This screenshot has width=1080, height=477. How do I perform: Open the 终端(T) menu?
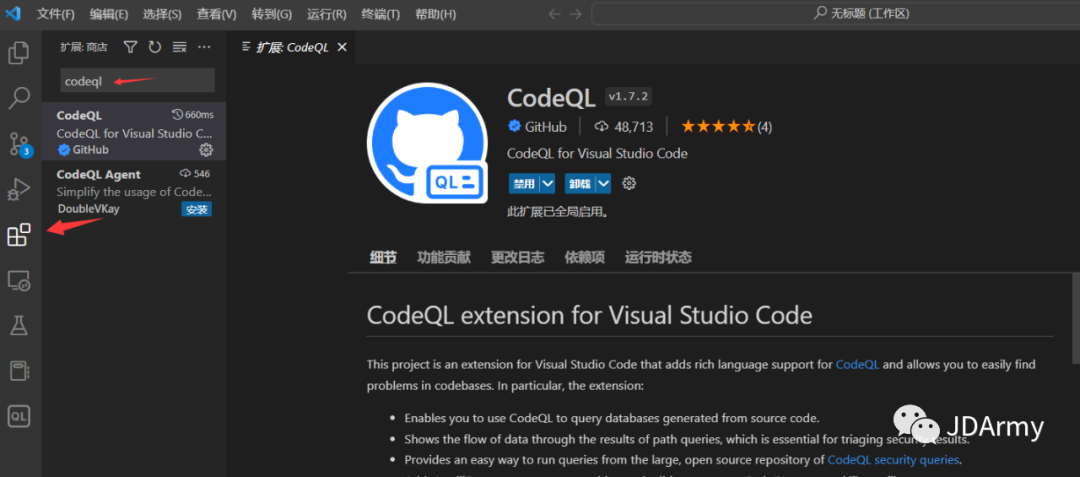coord(381,14)
